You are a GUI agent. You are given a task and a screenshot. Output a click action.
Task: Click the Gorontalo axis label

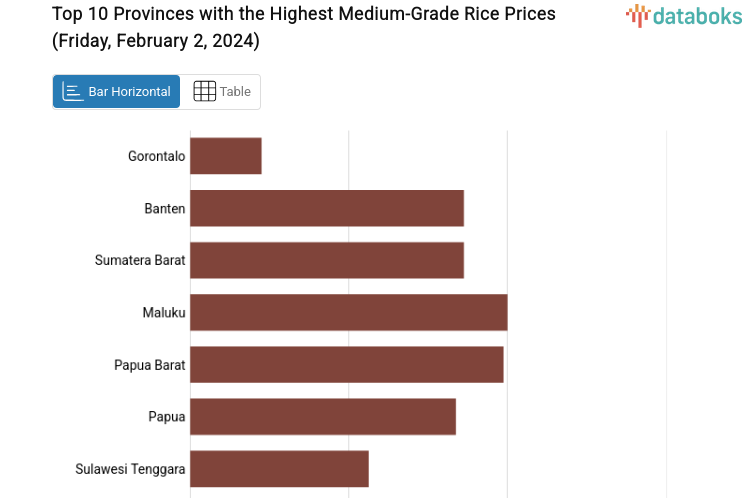pos(156,156)
